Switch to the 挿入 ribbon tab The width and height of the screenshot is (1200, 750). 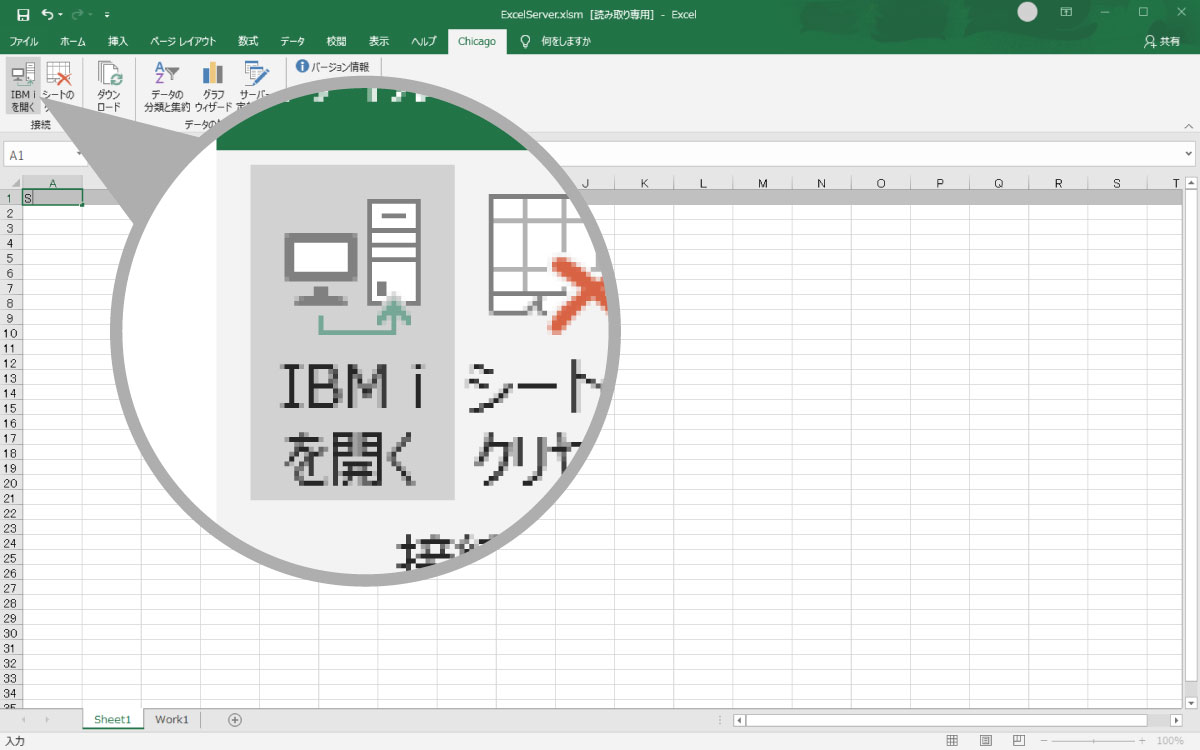coord(118,41)
